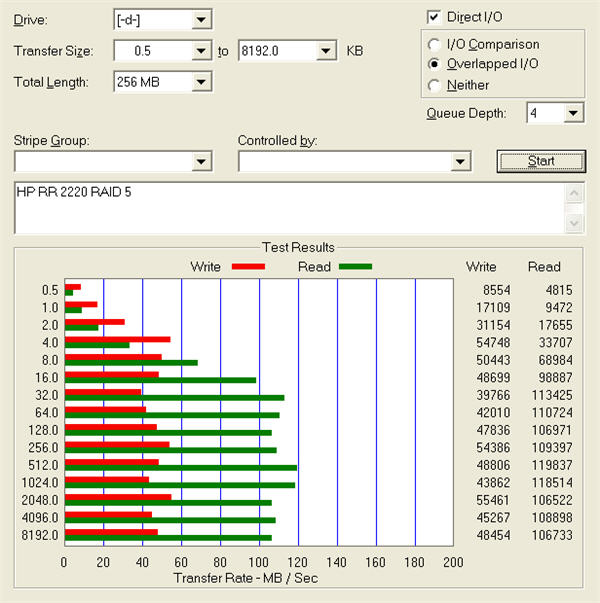This screenshot has height=603, width=600.
Task: Click the Queue Depth label
Action: (x=466, y=113)
